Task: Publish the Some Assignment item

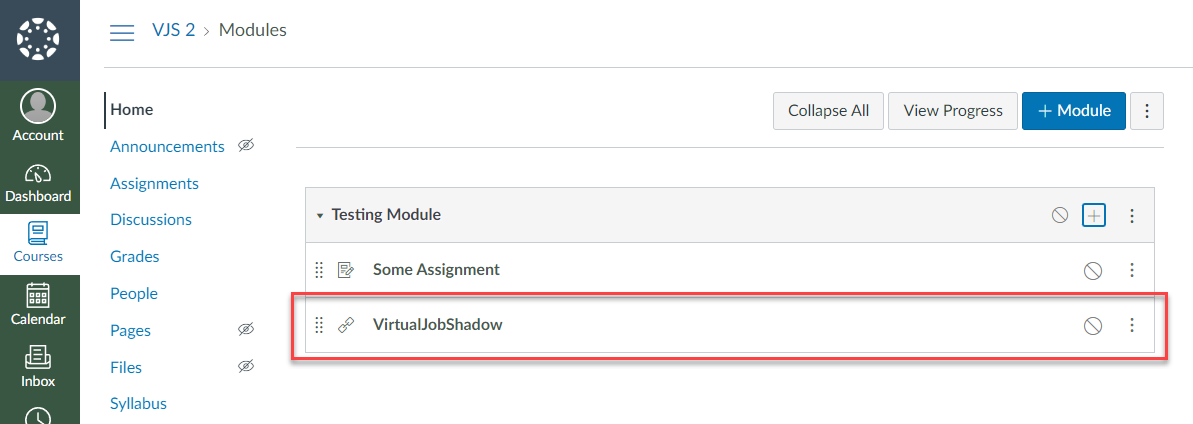Action: tap(1093, 270)
